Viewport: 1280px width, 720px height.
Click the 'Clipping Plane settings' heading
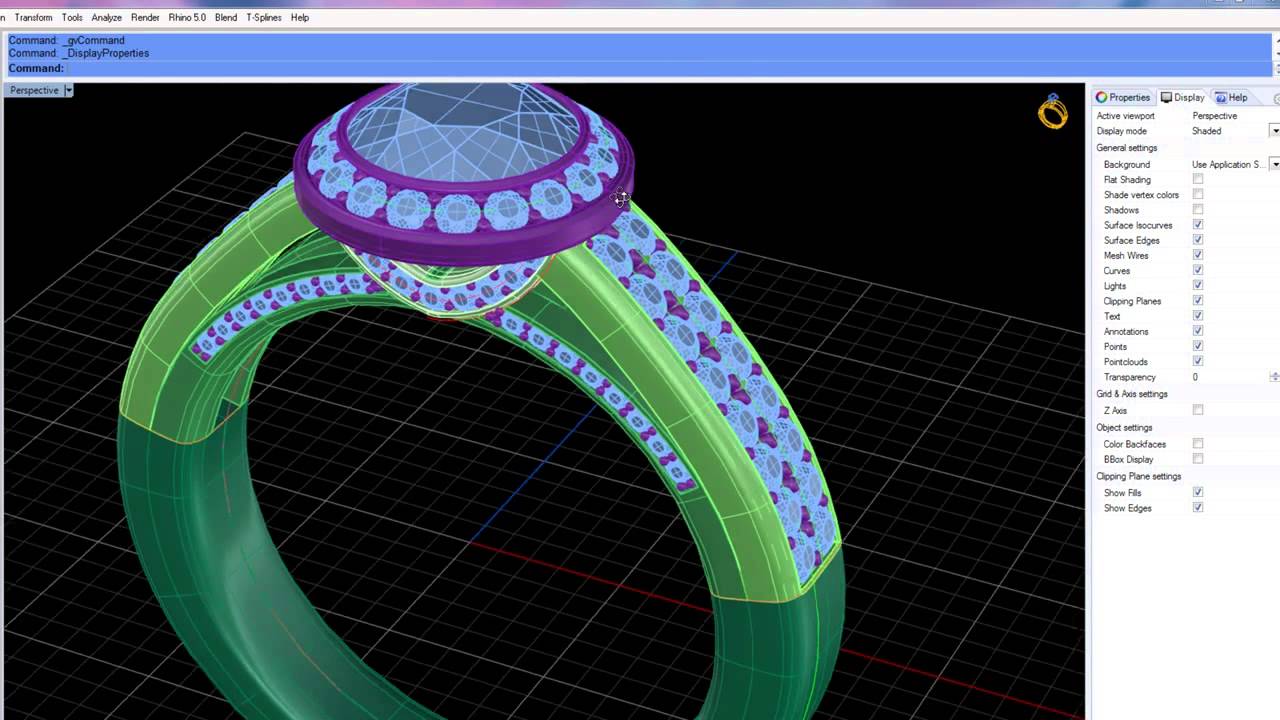1138,476
